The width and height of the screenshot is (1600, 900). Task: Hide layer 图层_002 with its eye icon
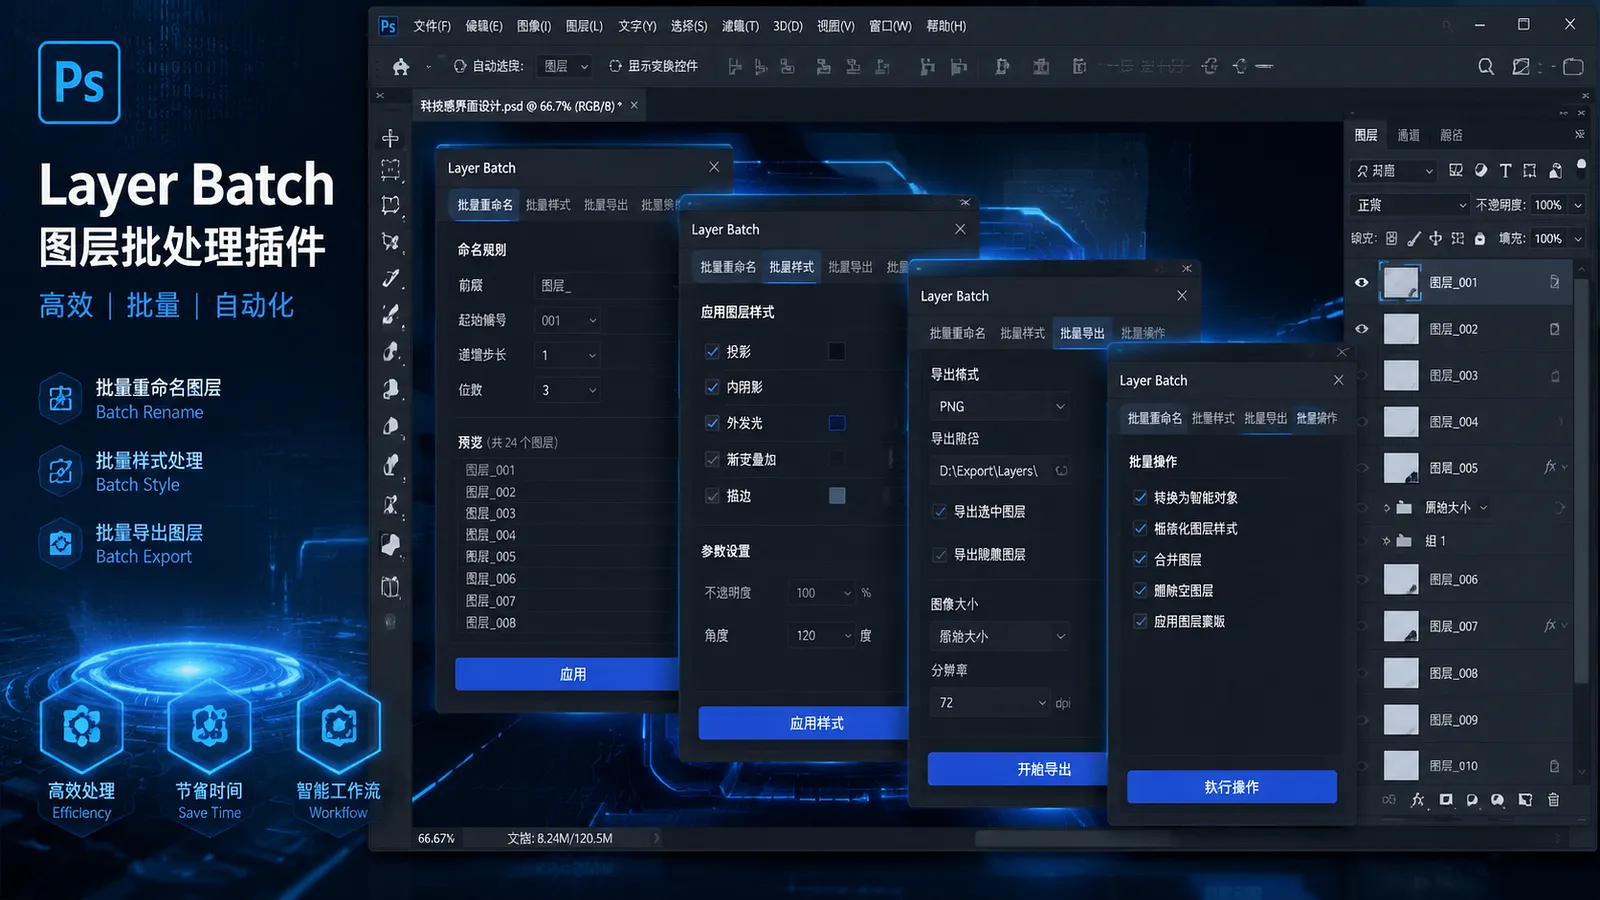[1361, 329]
